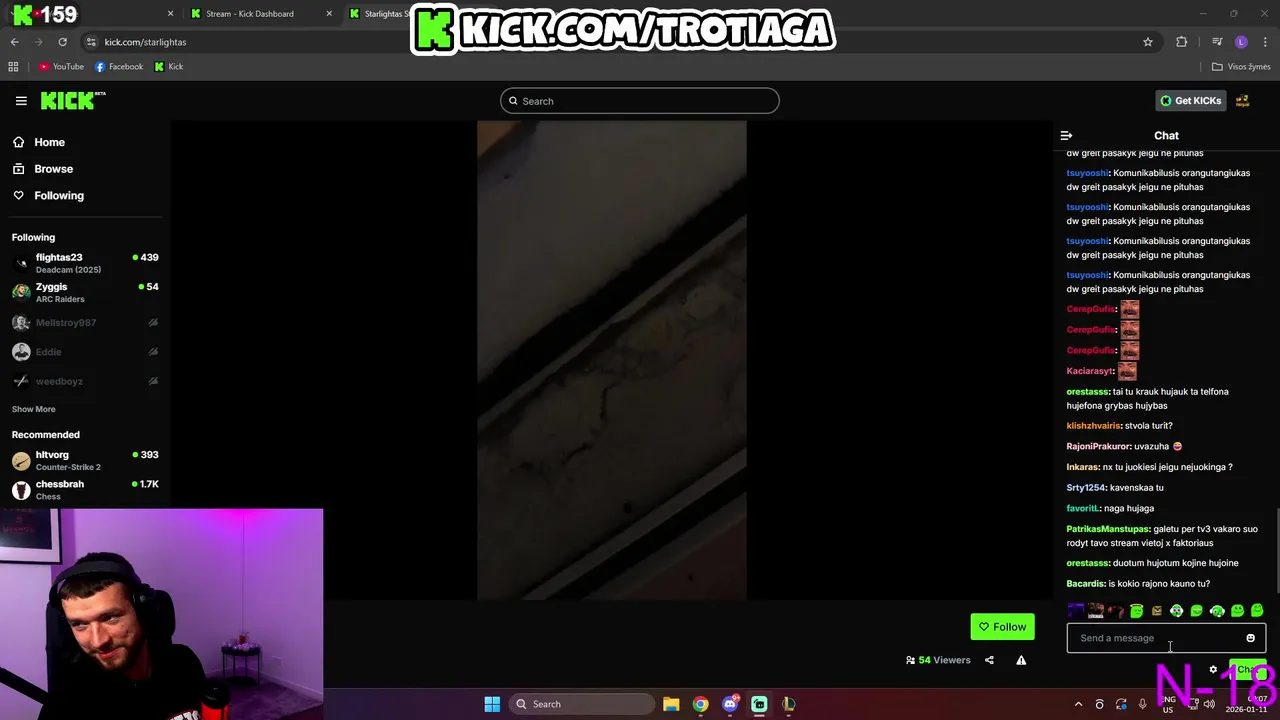Viewport: 1280px width, 720px height.
Task: Open hltvorg recommended channel
Action: coord(85,460)
